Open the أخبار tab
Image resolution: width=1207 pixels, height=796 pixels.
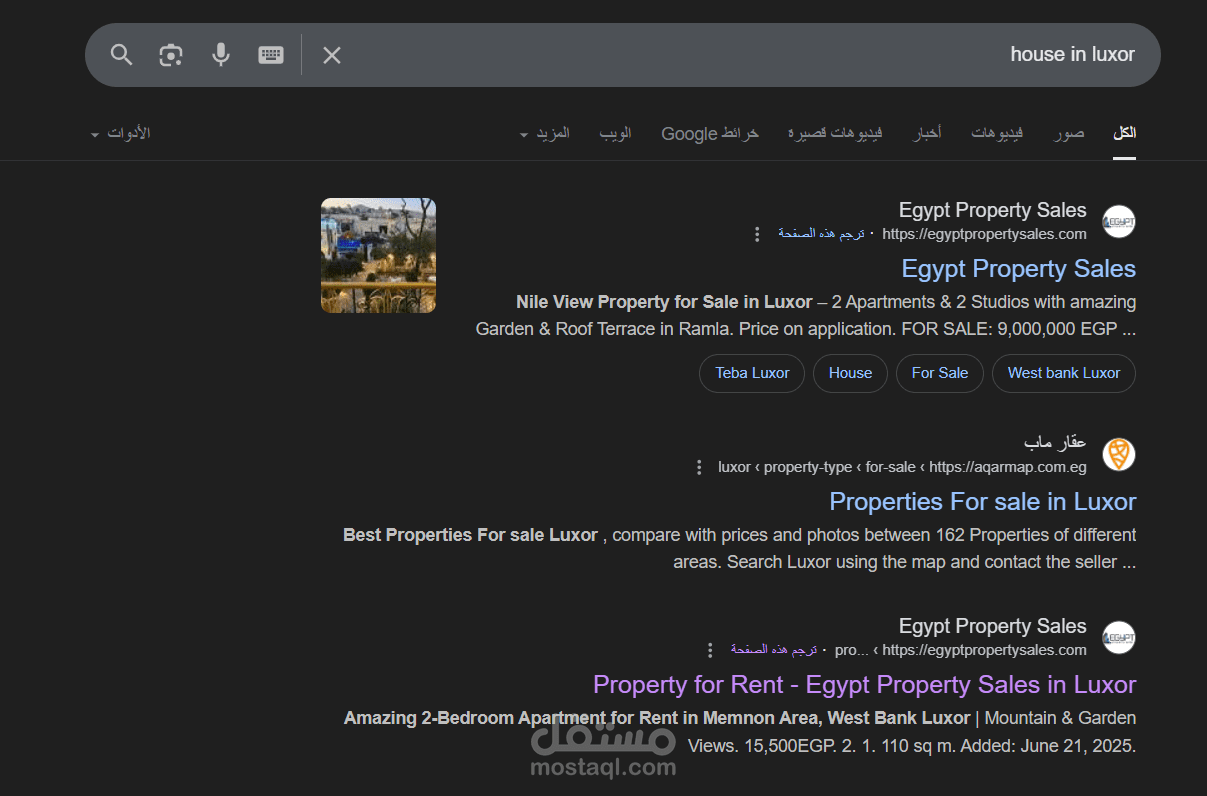click(x=927, y=133)
